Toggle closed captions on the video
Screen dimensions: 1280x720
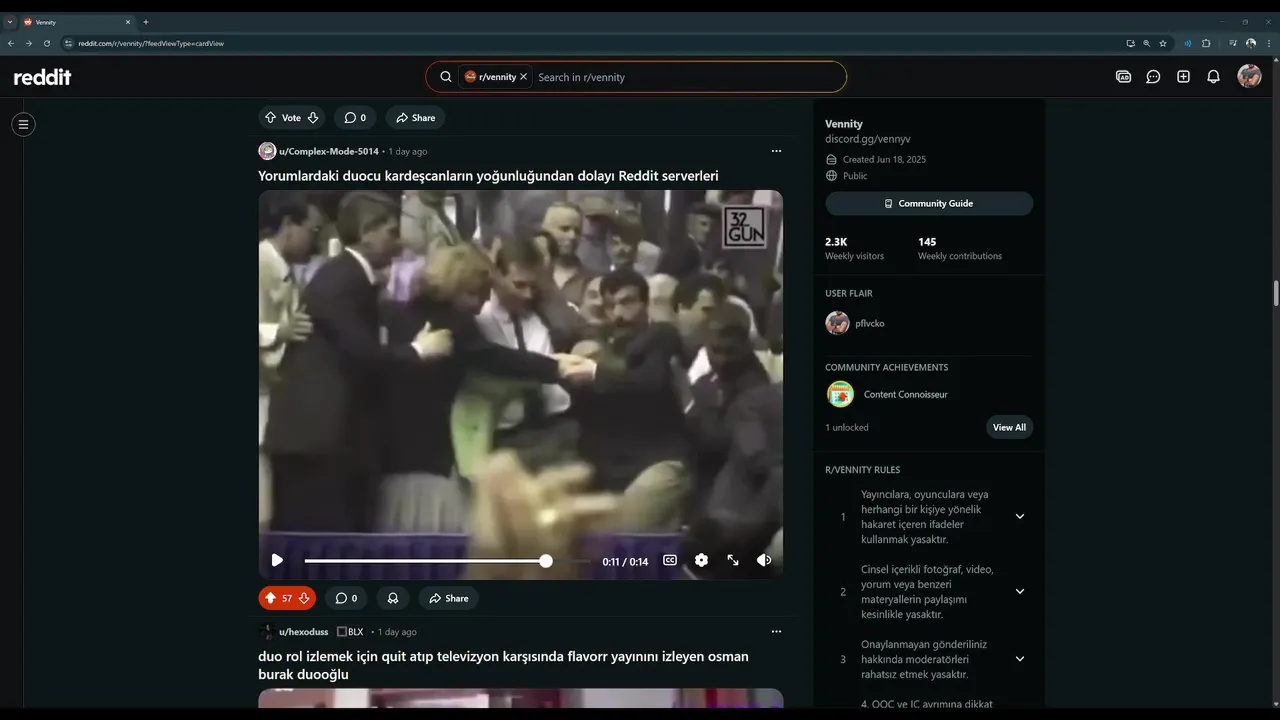point(670,561)
